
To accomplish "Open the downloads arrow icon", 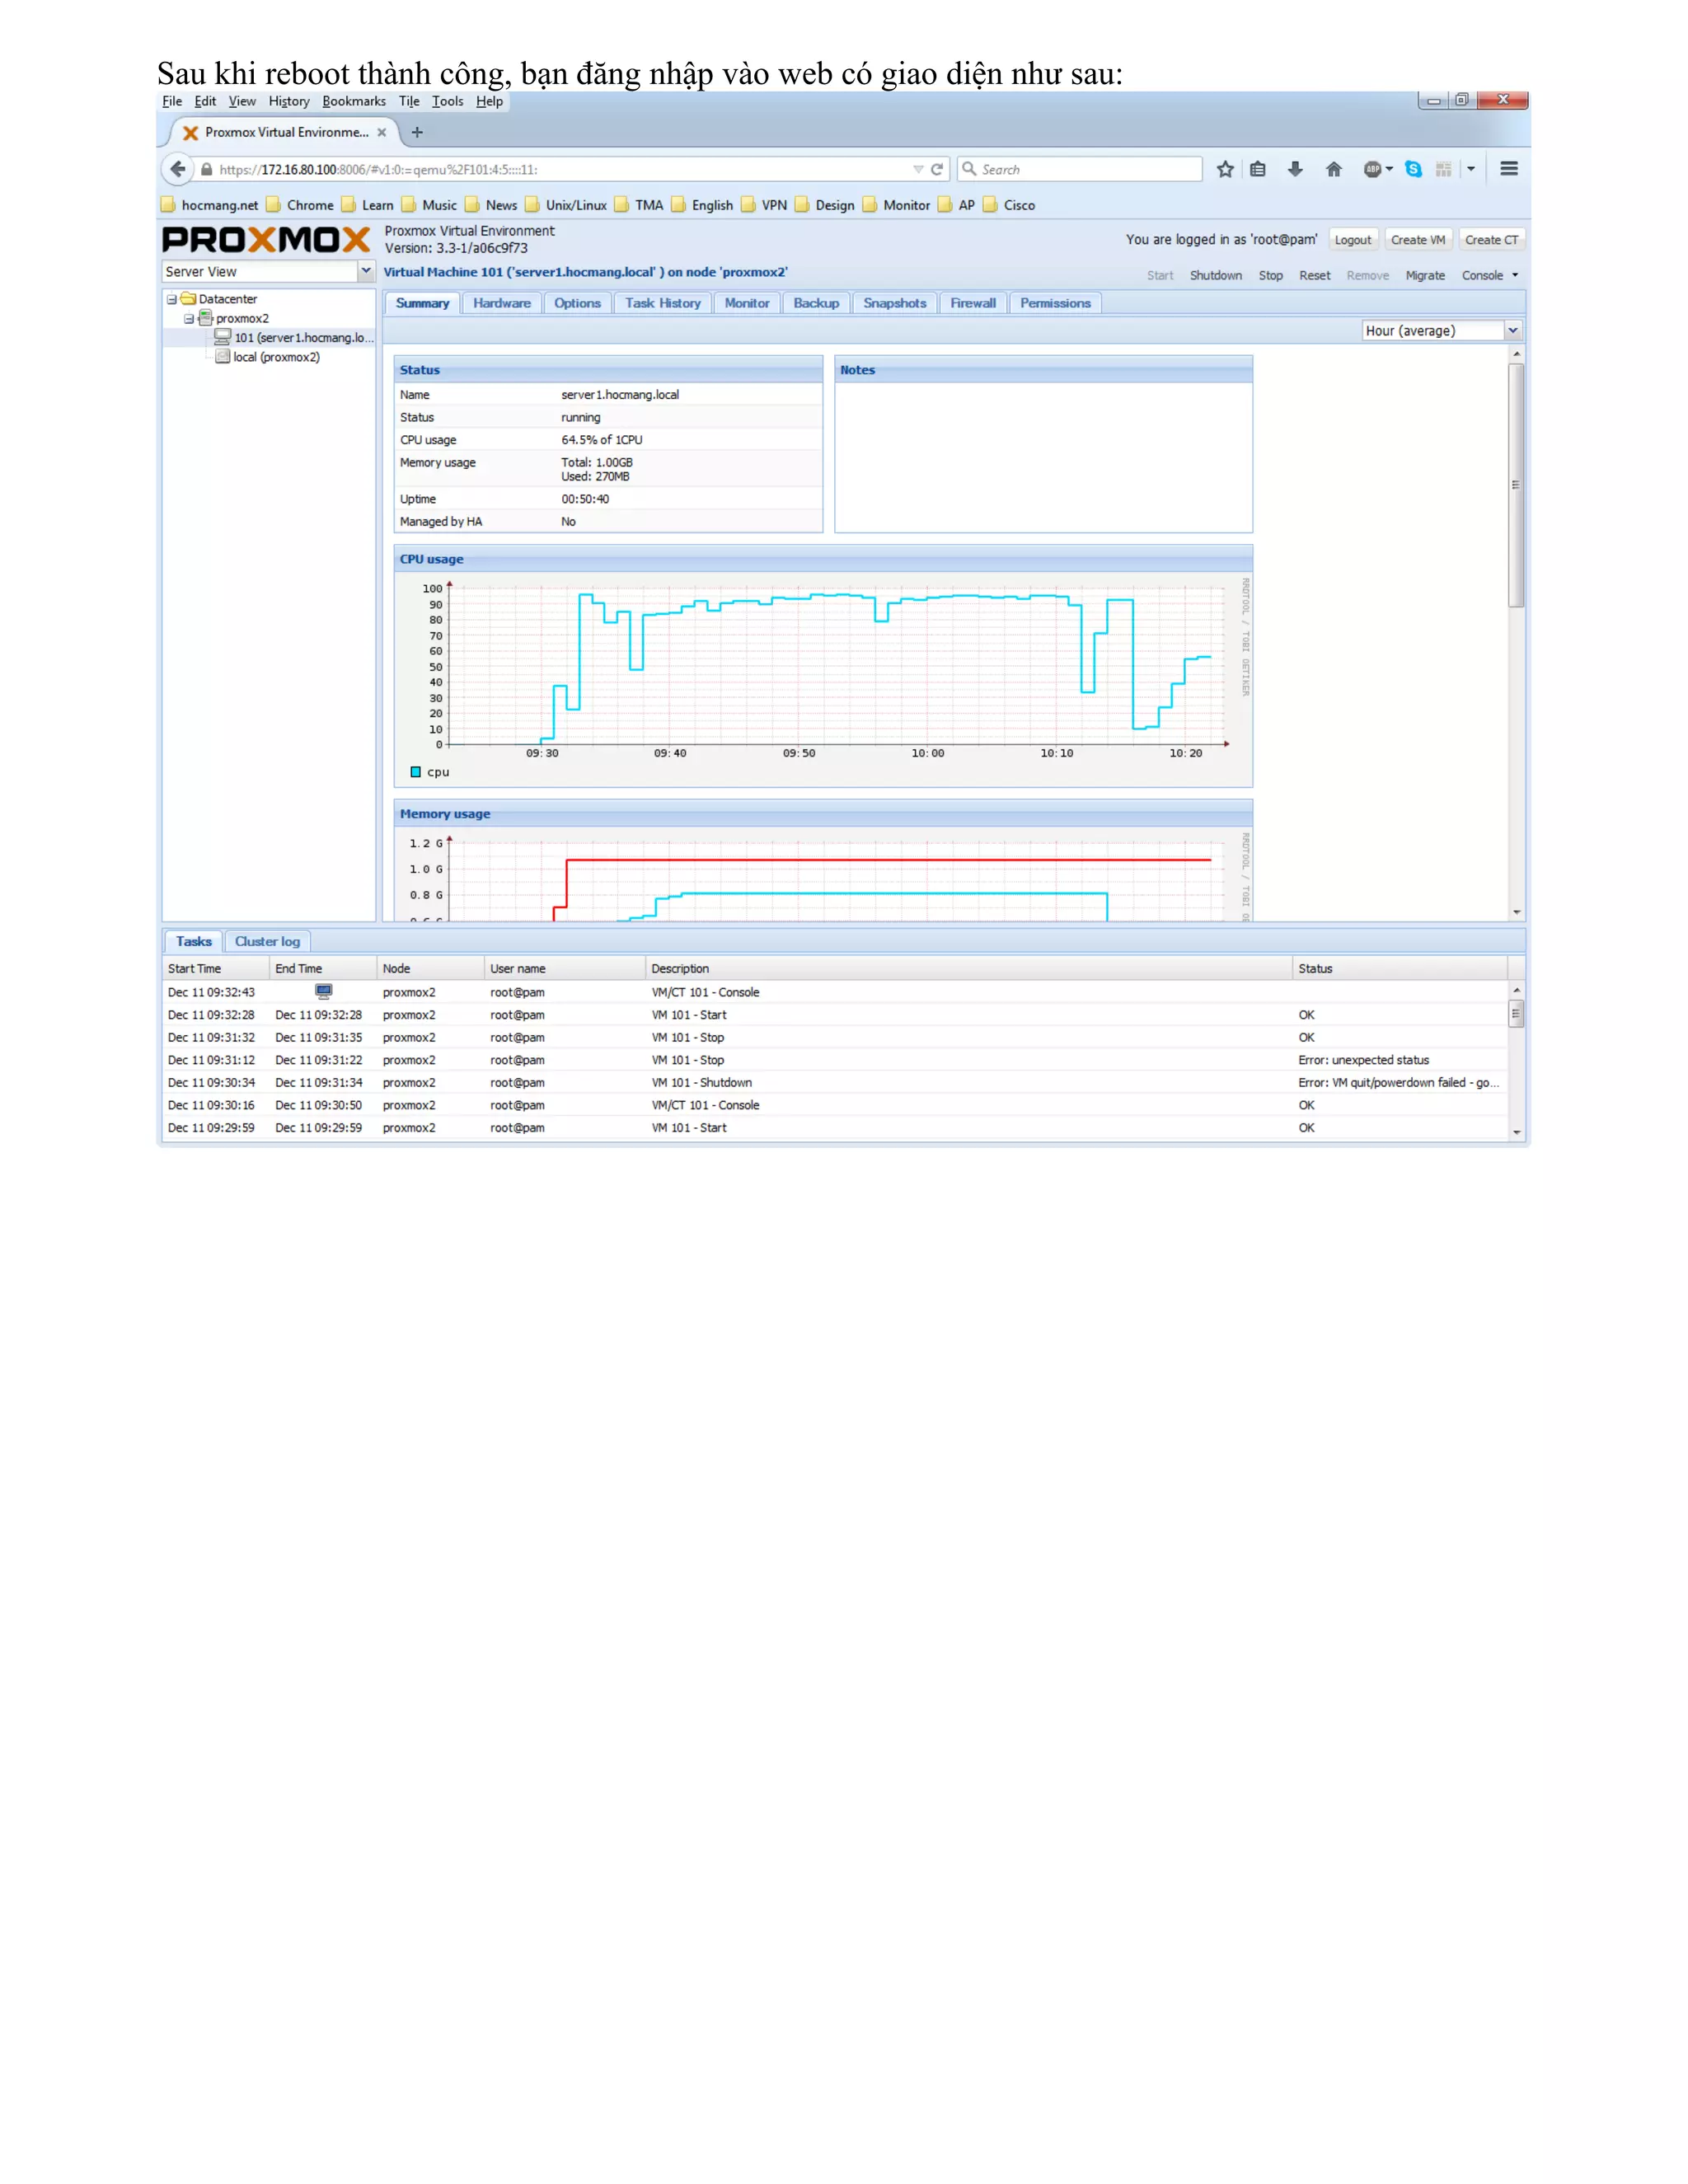I will click(x=1295, y=169).
